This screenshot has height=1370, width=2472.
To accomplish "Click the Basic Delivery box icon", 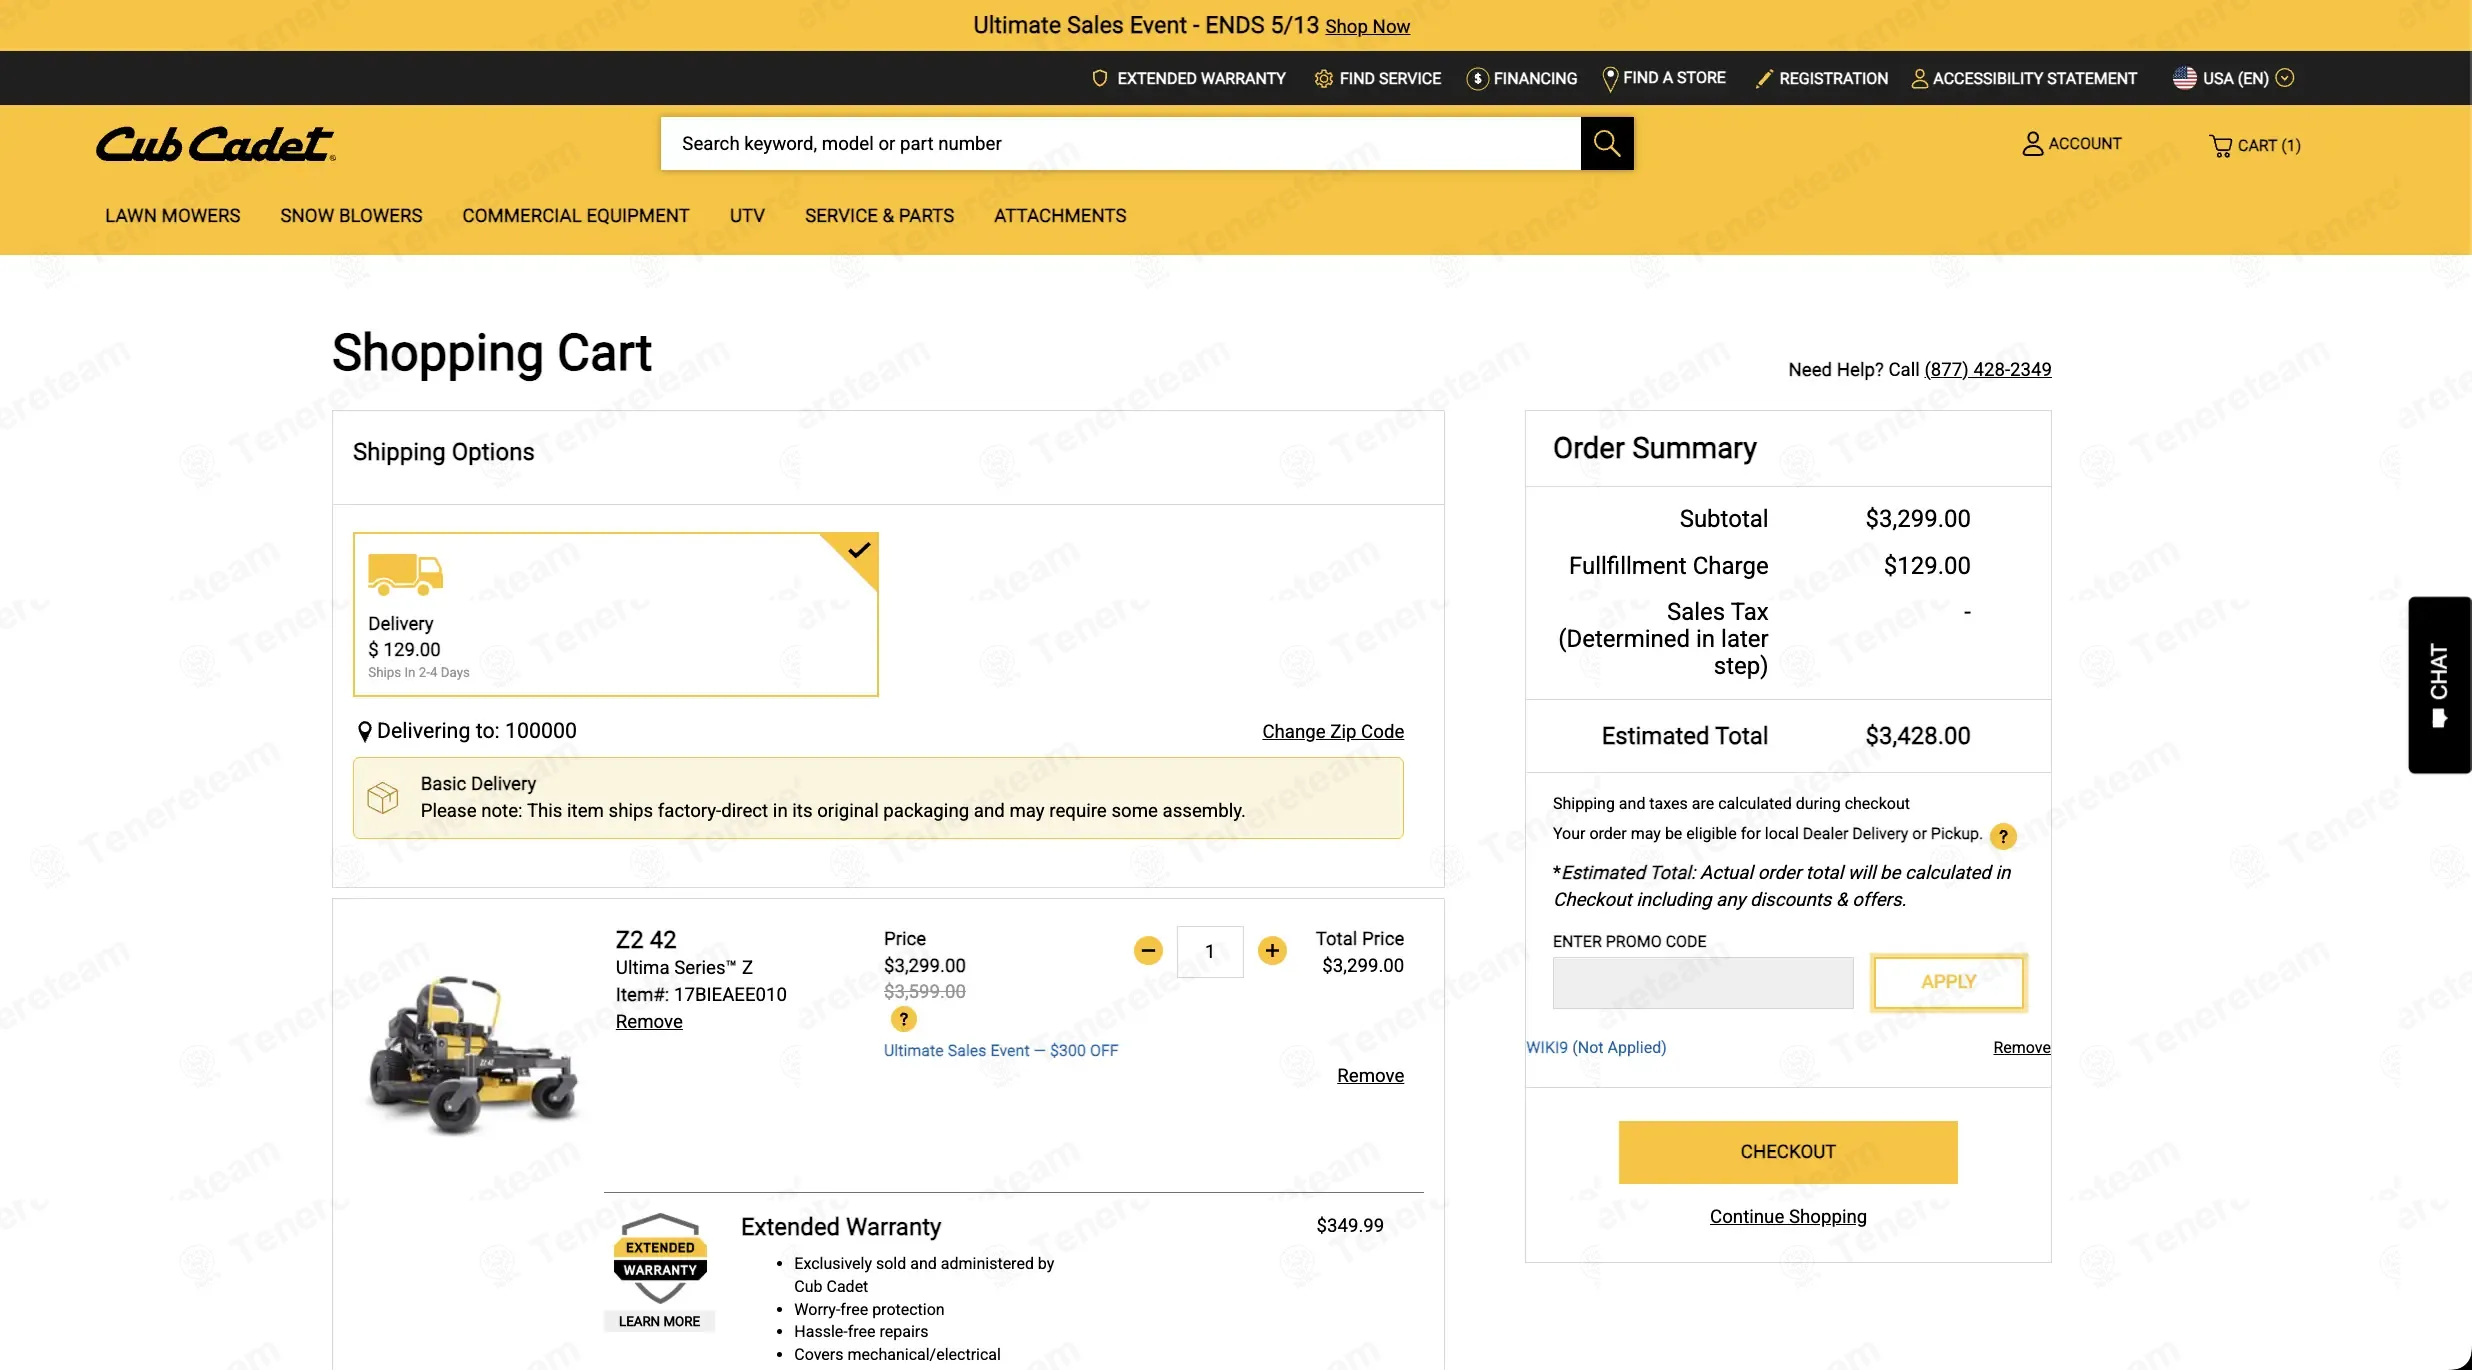I will coord(382,797).
